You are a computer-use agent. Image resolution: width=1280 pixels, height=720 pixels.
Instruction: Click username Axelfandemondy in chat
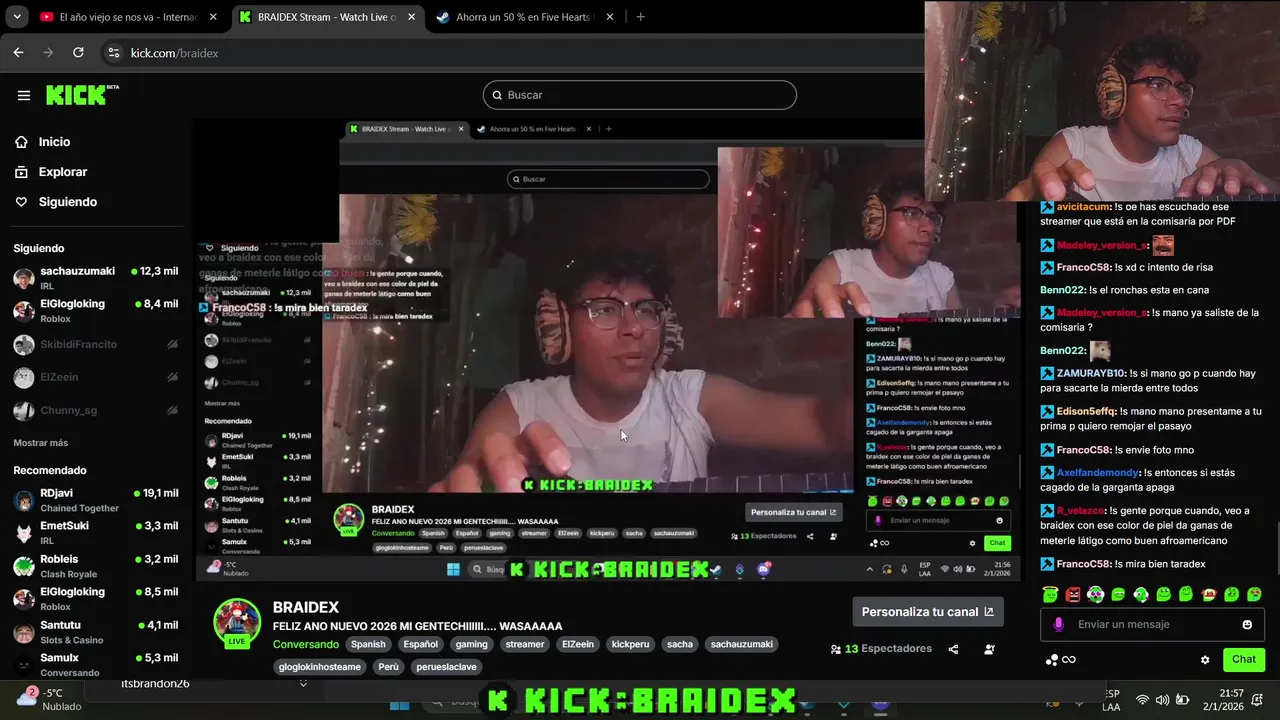tap(1098, 473)
